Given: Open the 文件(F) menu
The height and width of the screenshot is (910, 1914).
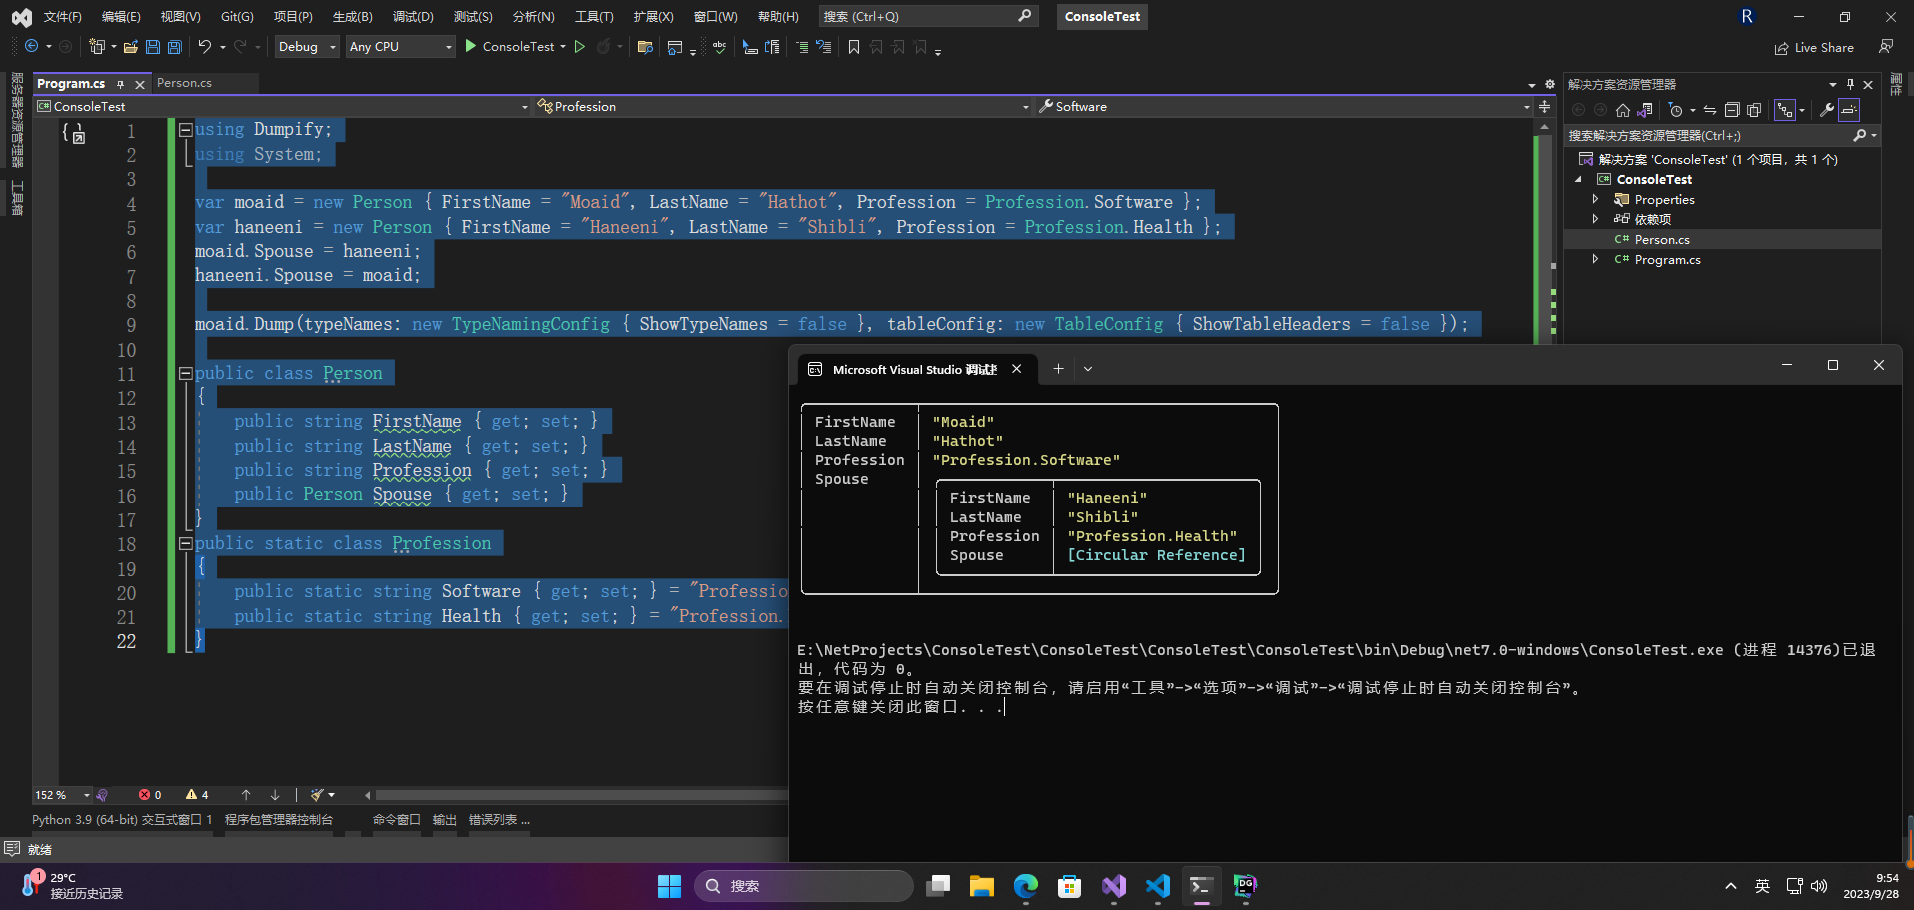Looking at the screenshot, I should [62, 17].
